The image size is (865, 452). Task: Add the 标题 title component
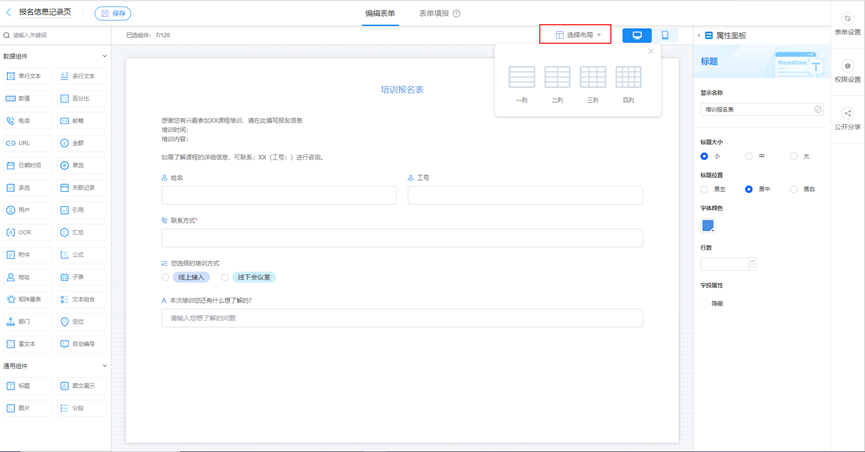click(x=28, y=386)
